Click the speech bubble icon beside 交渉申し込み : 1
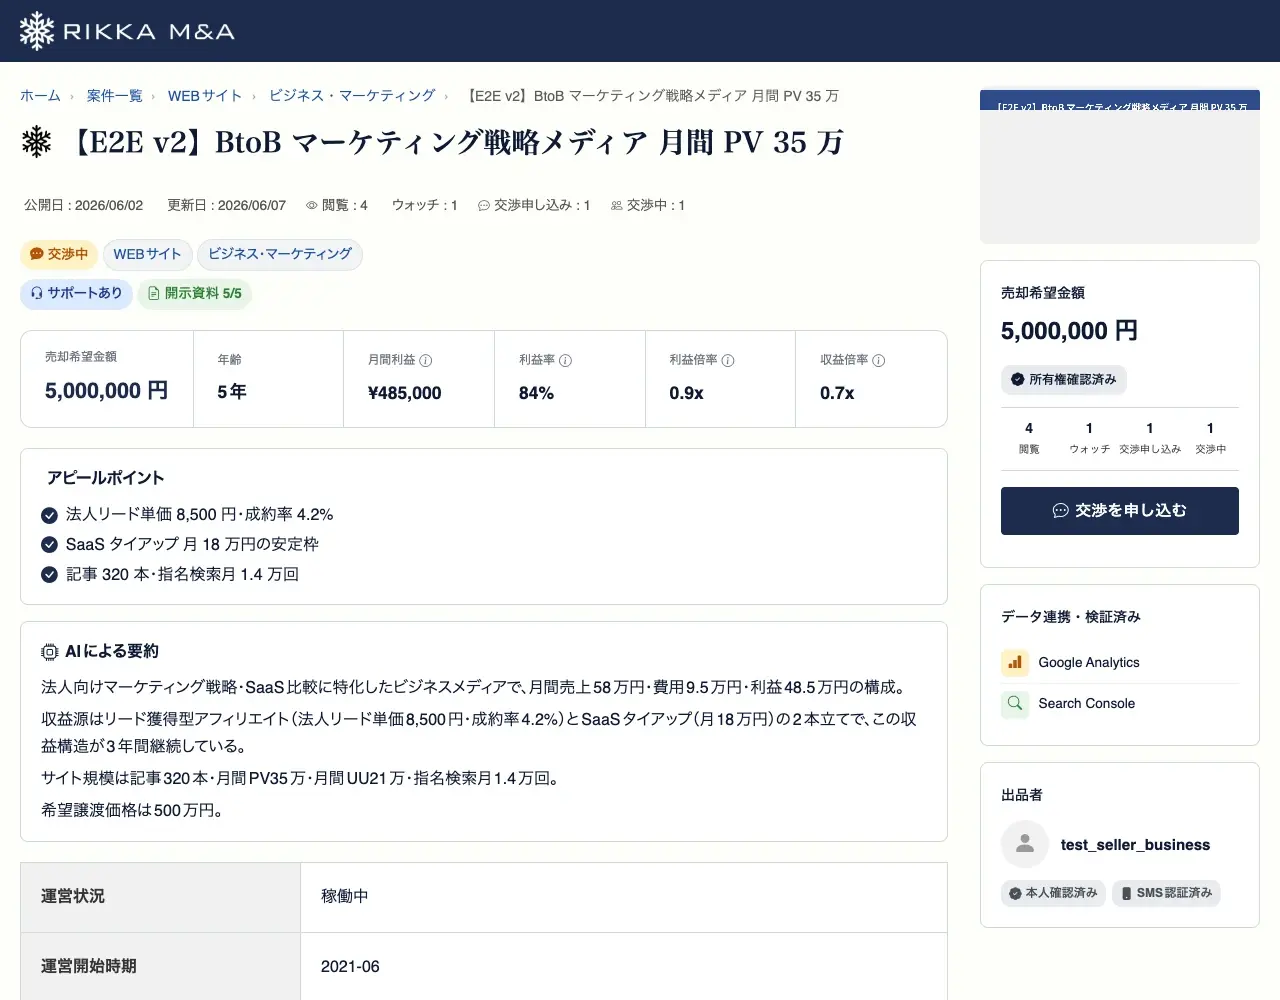 point(484,205)
